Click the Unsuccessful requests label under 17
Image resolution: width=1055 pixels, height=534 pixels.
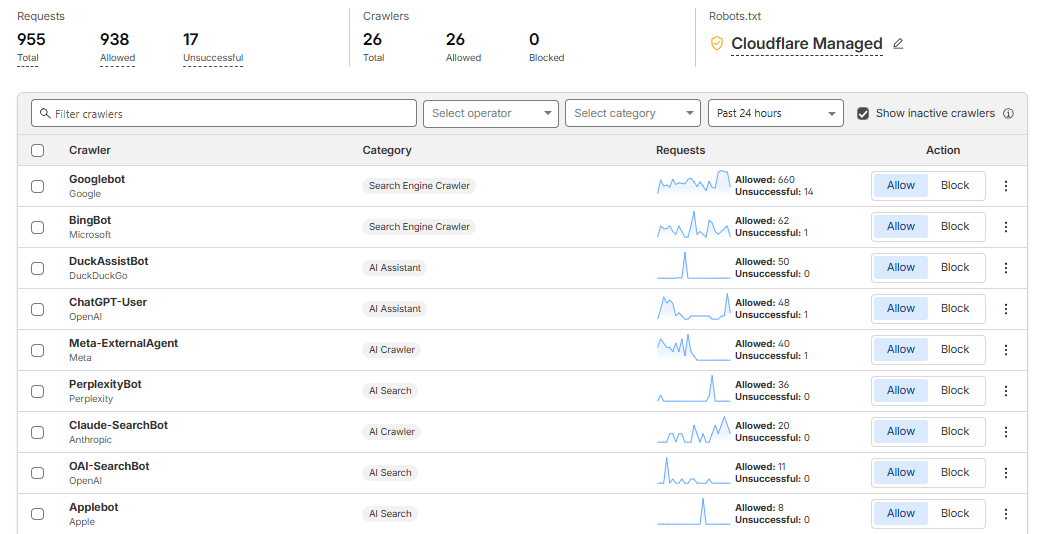(213, 58)
